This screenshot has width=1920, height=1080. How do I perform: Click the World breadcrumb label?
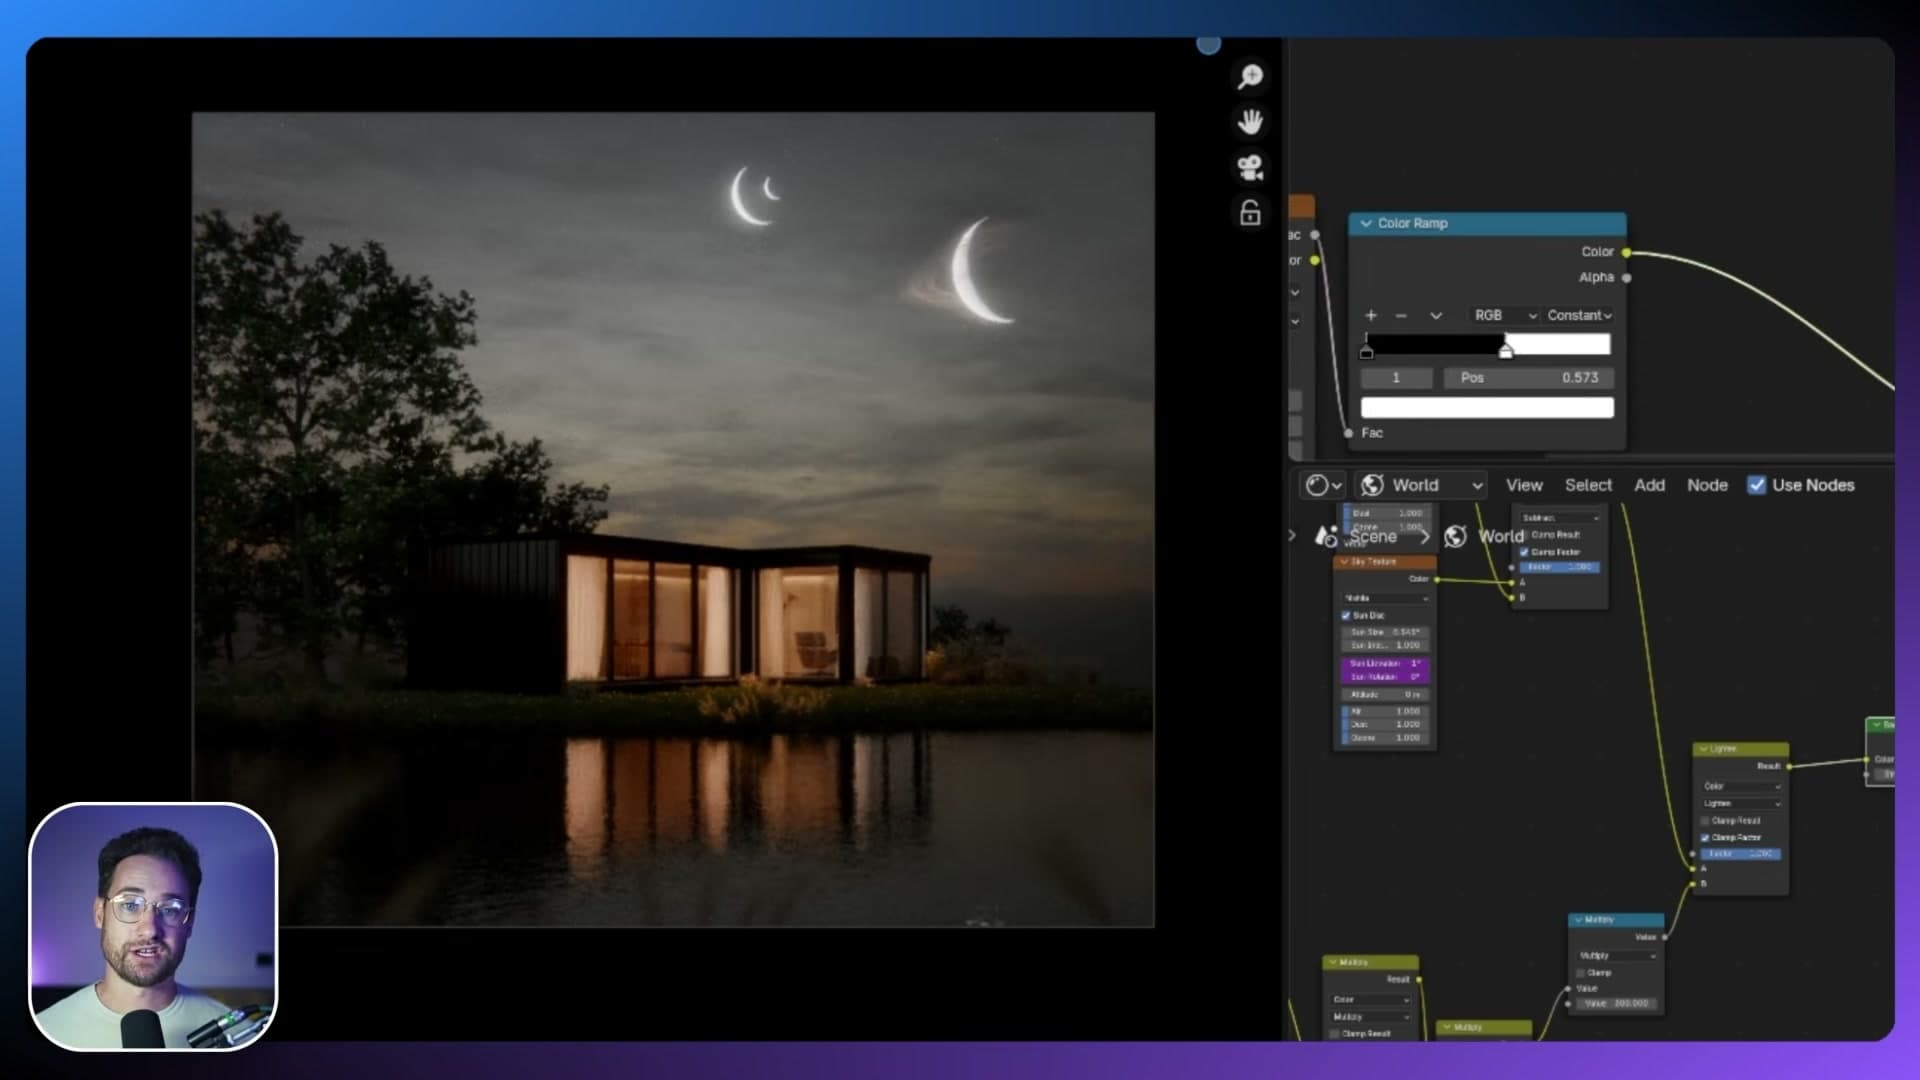(x=1501, y=536)
